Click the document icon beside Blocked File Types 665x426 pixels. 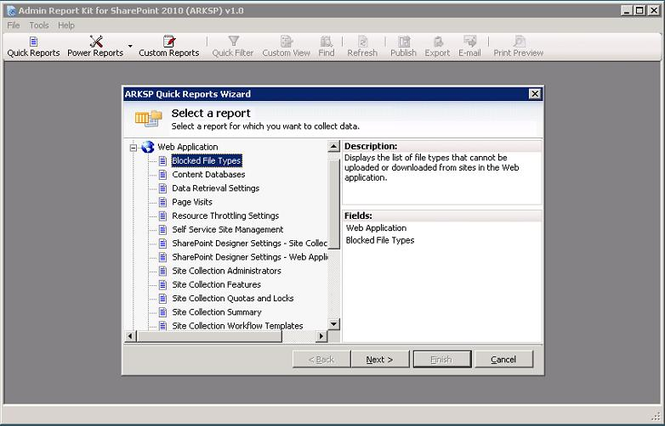[163, 161]
